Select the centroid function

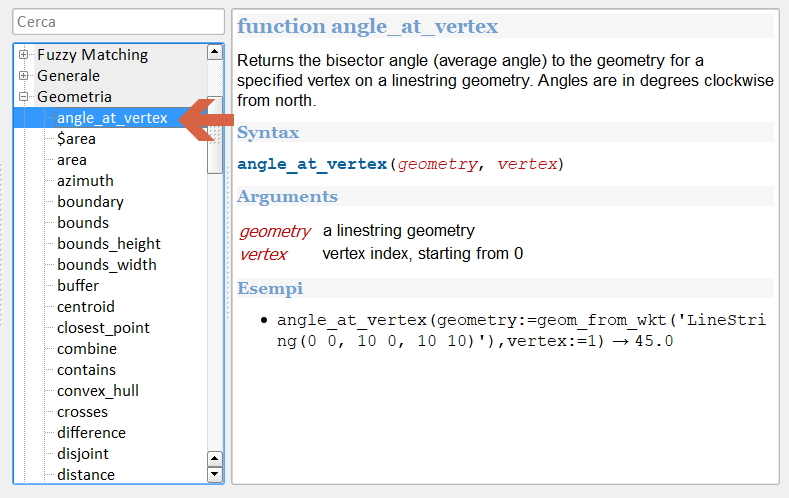(85, 307)
